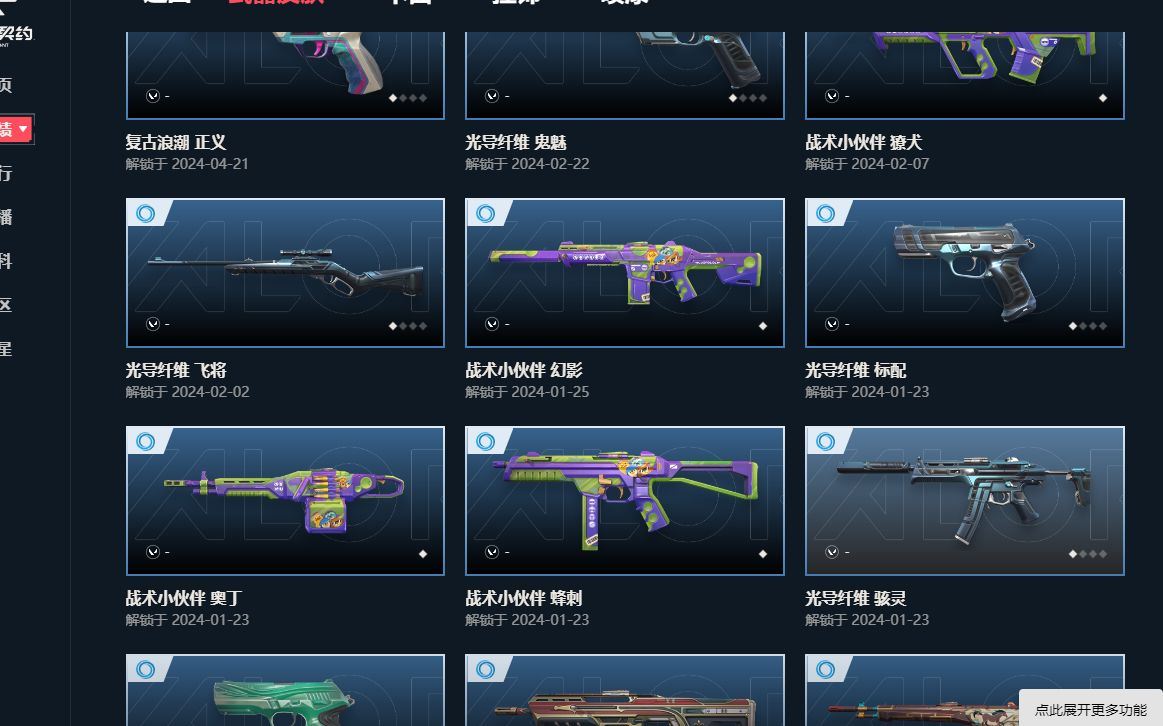Viewport: 1163px width, 726px height.
Task: Select first upgrade level diamond on 光导纤维 标配
Action: click(1073, 326)
